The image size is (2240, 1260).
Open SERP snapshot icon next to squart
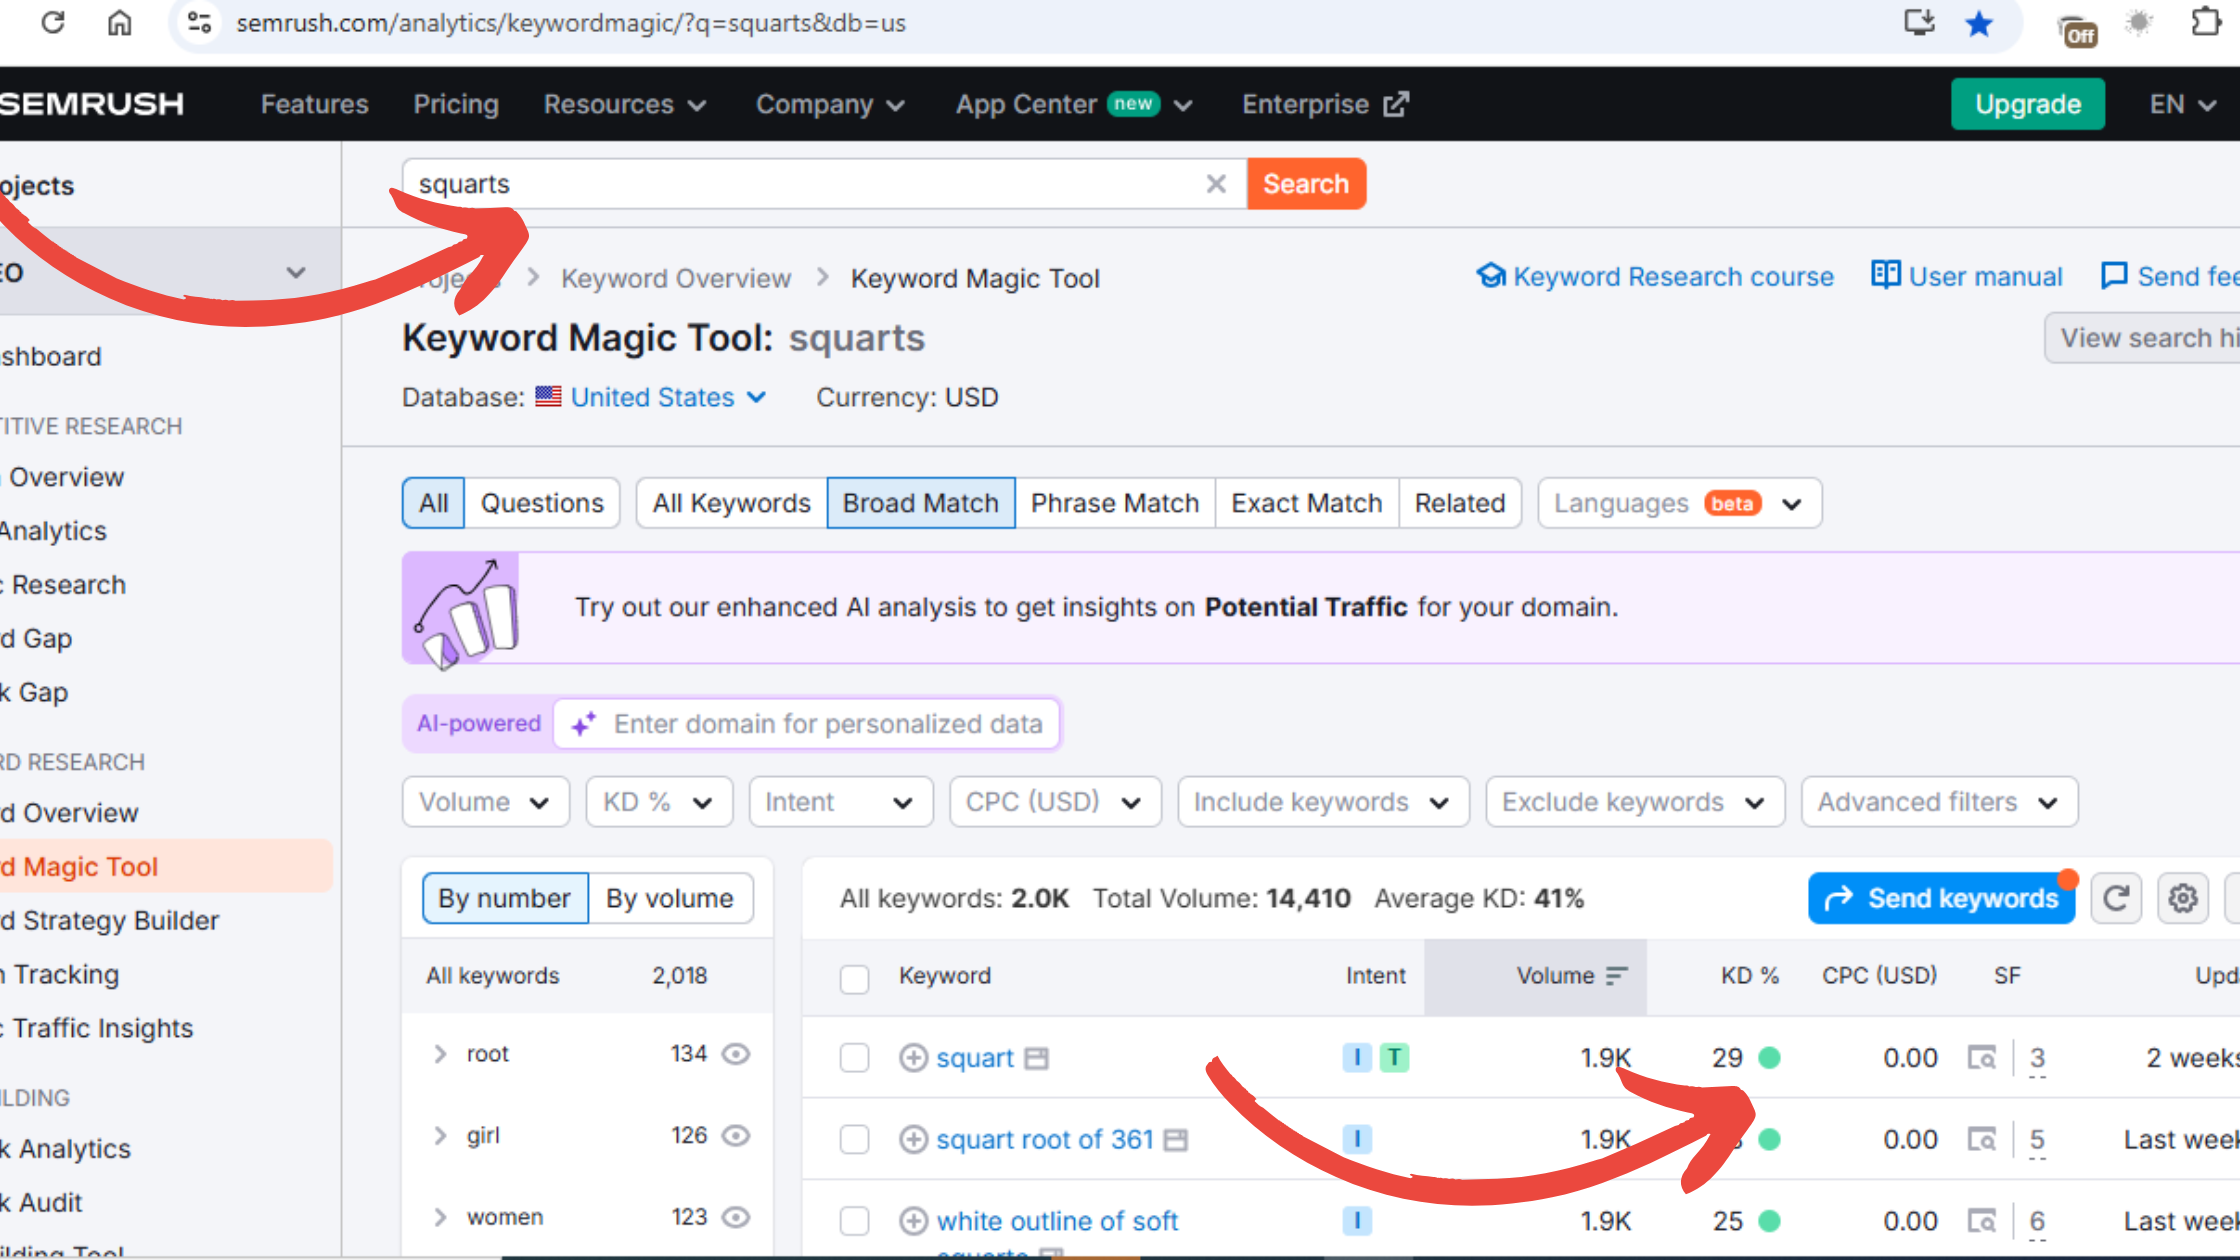(x=1037, y=1058)
